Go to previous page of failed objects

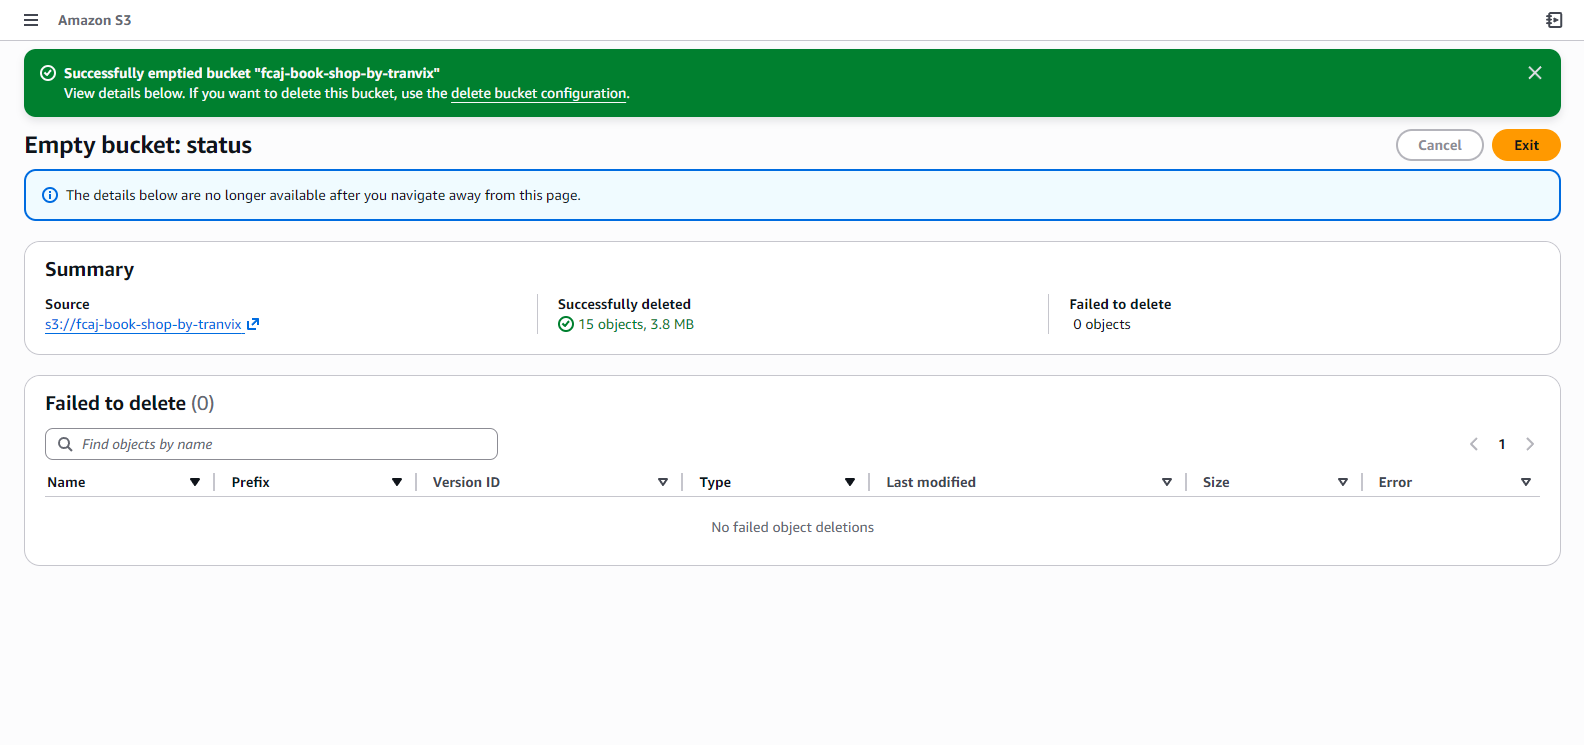point(1474,444)
